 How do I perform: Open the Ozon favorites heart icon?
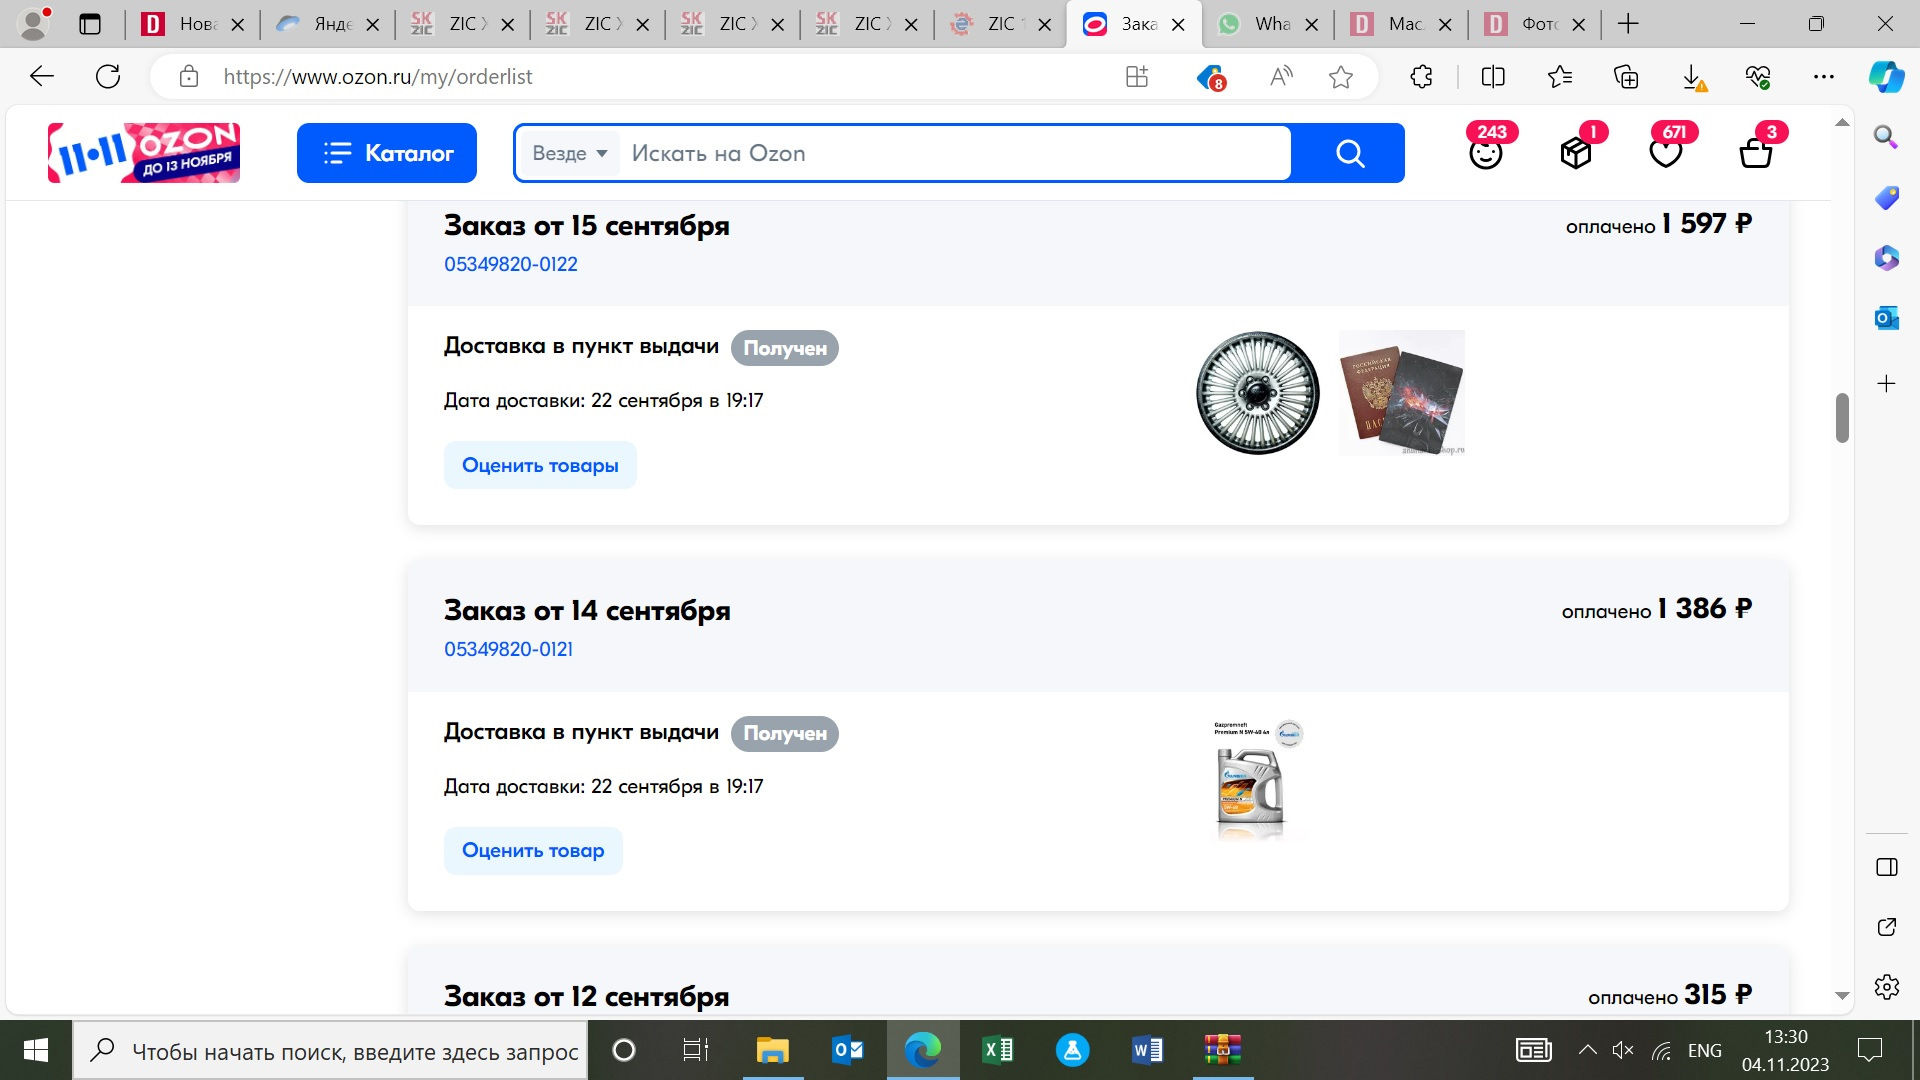1665,153
